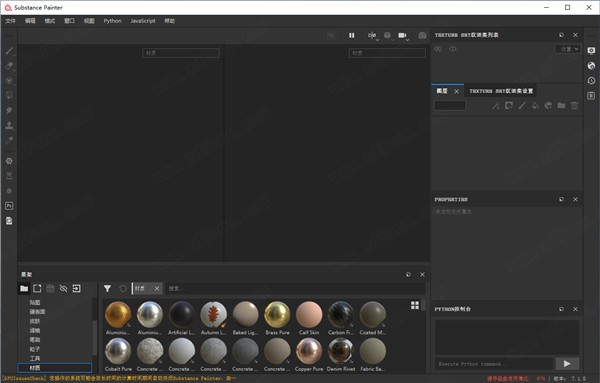Add a folder in Layers panel
This screenshot has height=383, width=600.
pyautogui.click(x=561, y=106)
